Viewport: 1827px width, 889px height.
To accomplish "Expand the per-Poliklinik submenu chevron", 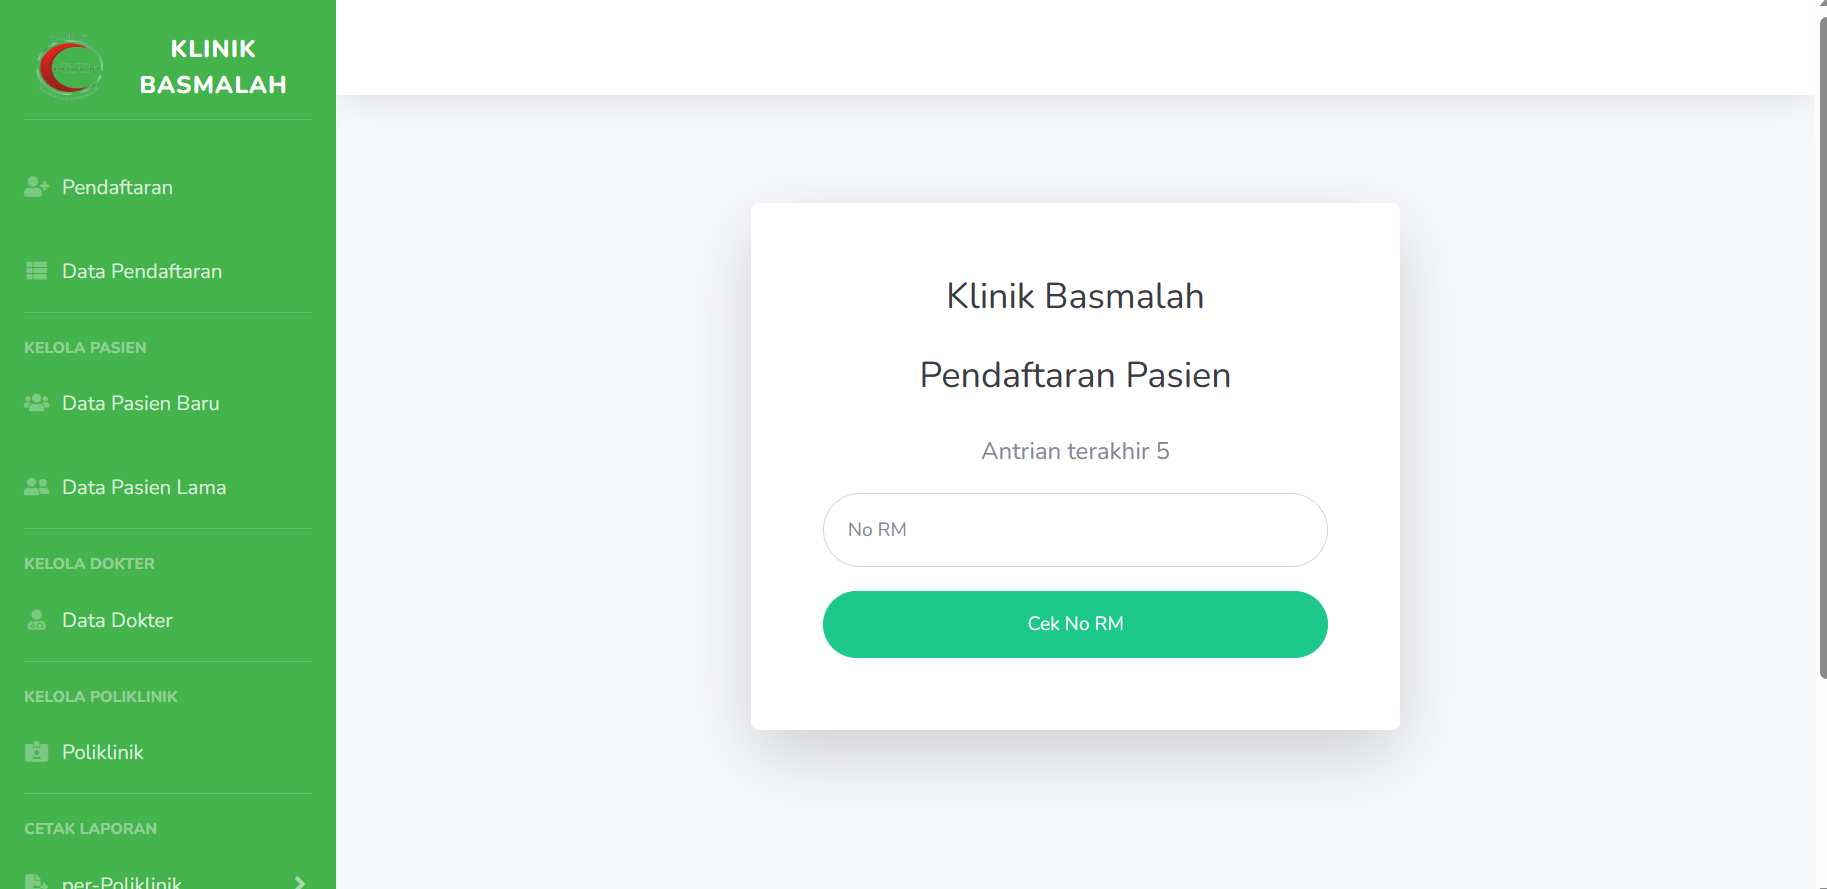I will [299, 882].
